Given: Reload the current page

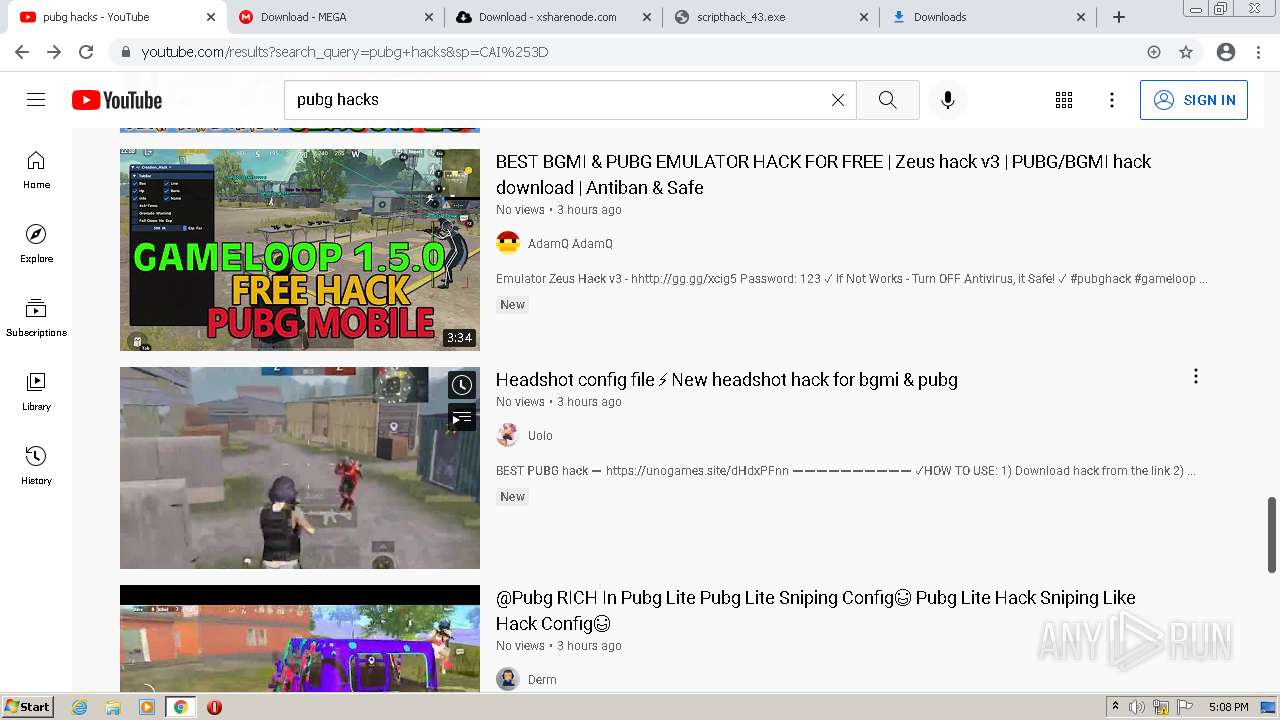Looking at the screenshot, I should pyautogui.click(x=86, y=52).
